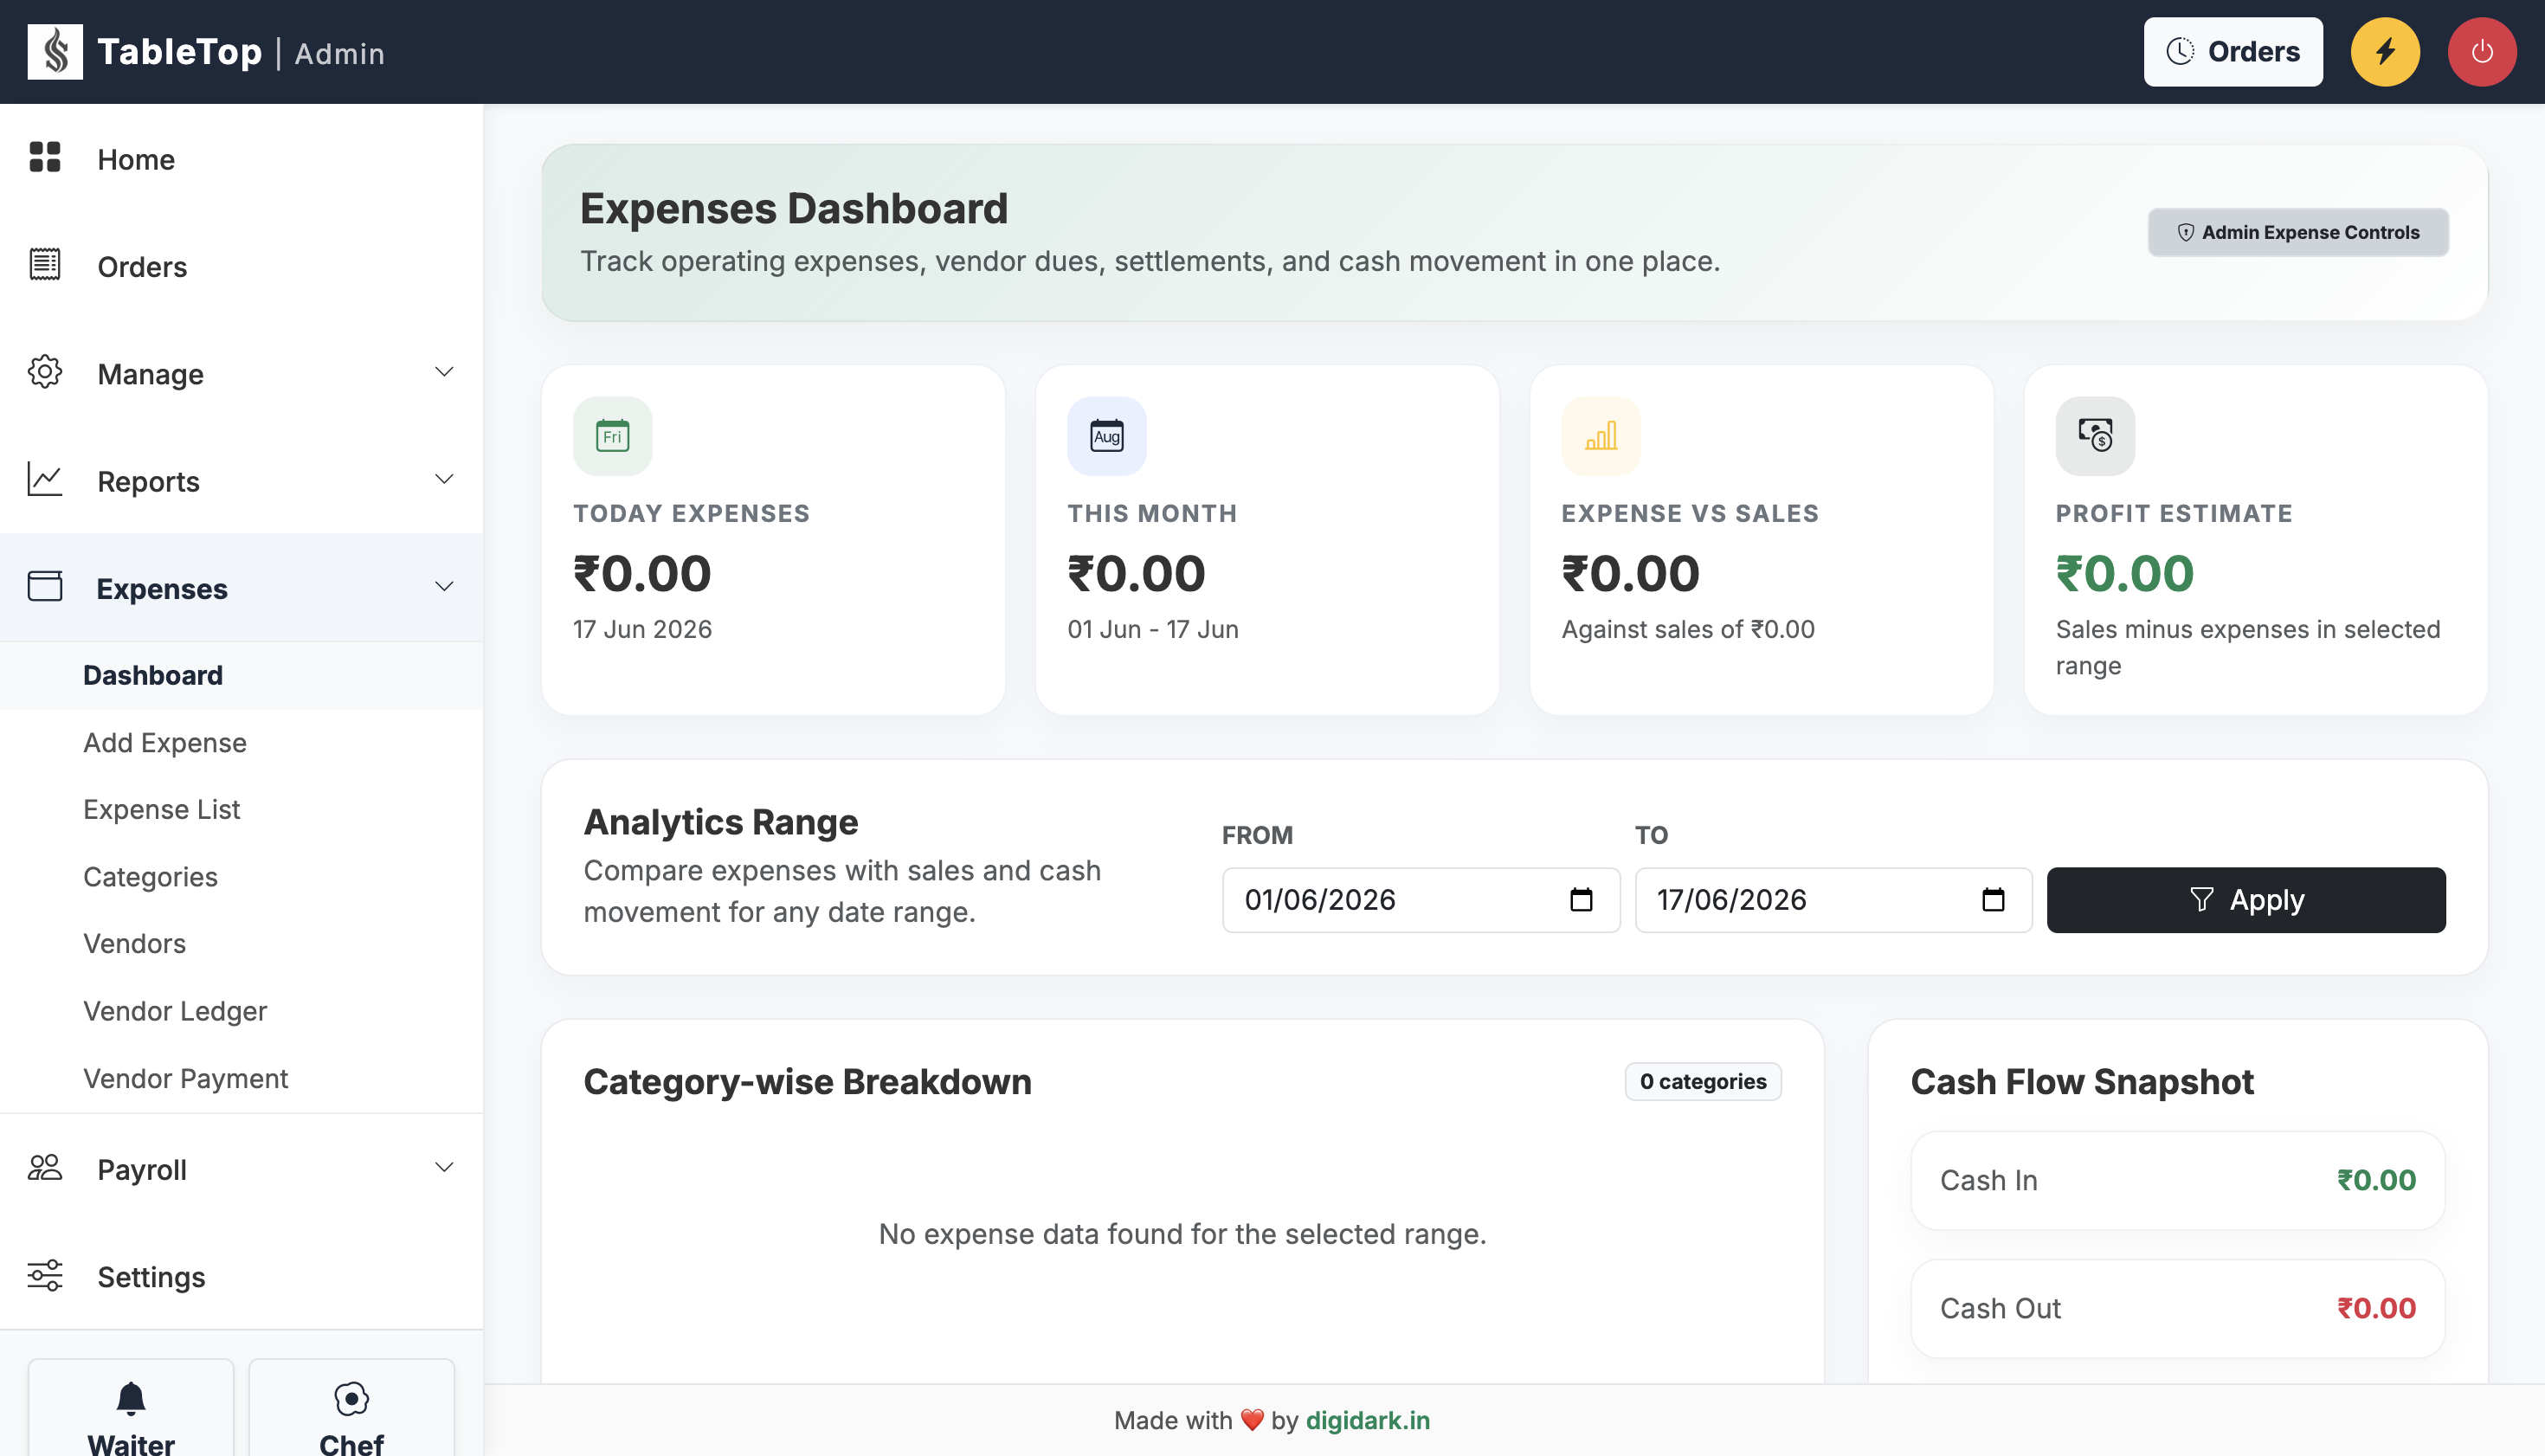Click the 0 categories badge
The image size is (2545, 1456).
[x=1702, y=1081]
